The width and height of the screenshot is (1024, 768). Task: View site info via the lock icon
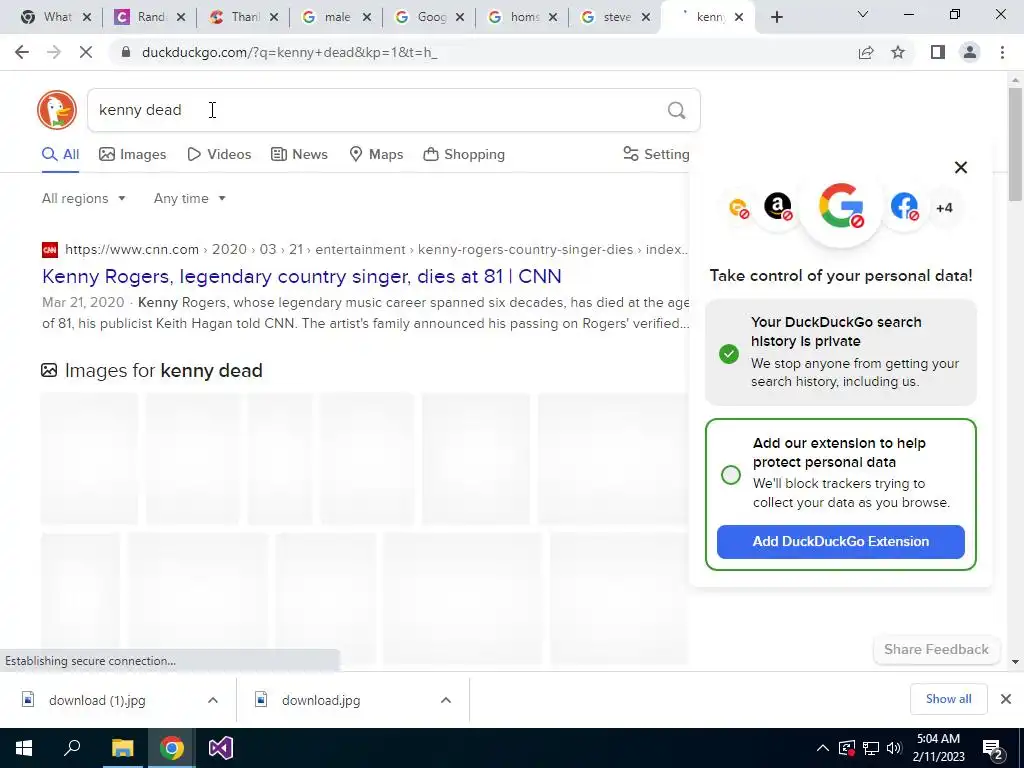126,52
